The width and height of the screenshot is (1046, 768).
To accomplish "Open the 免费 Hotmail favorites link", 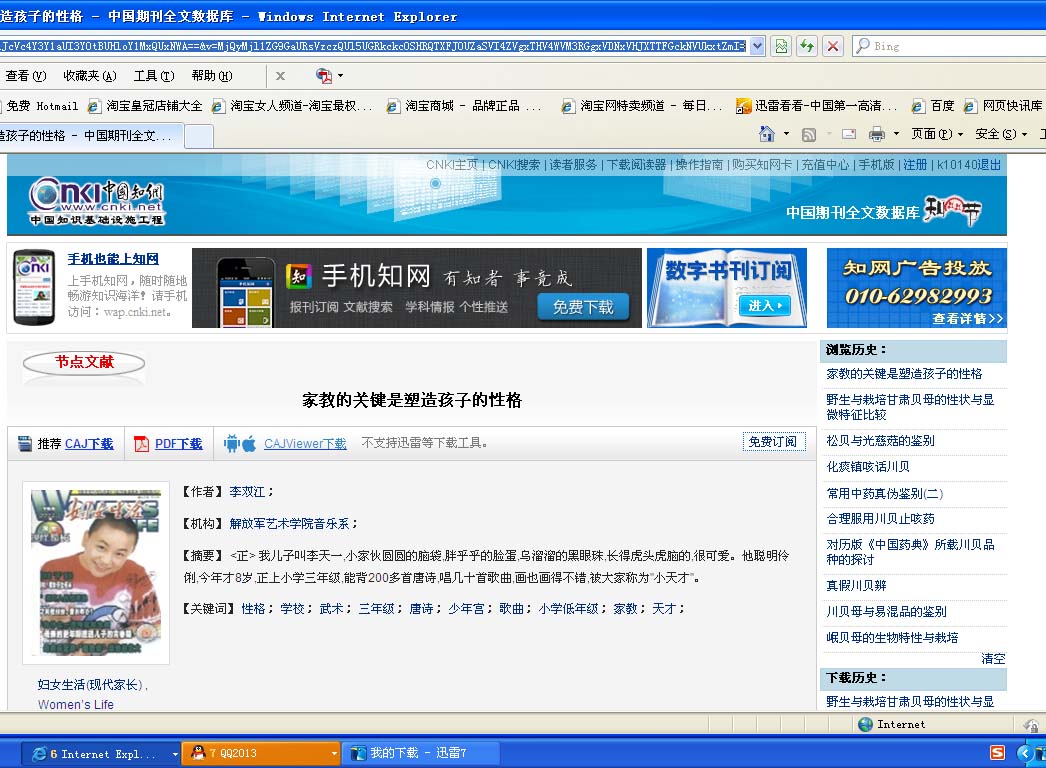I will coord(41,106).
